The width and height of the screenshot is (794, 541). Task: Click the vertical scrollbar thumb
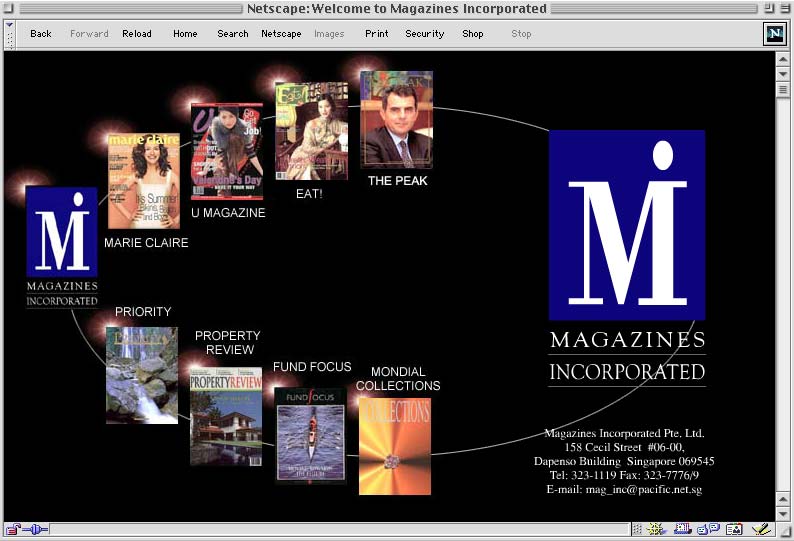coord(783,90)
